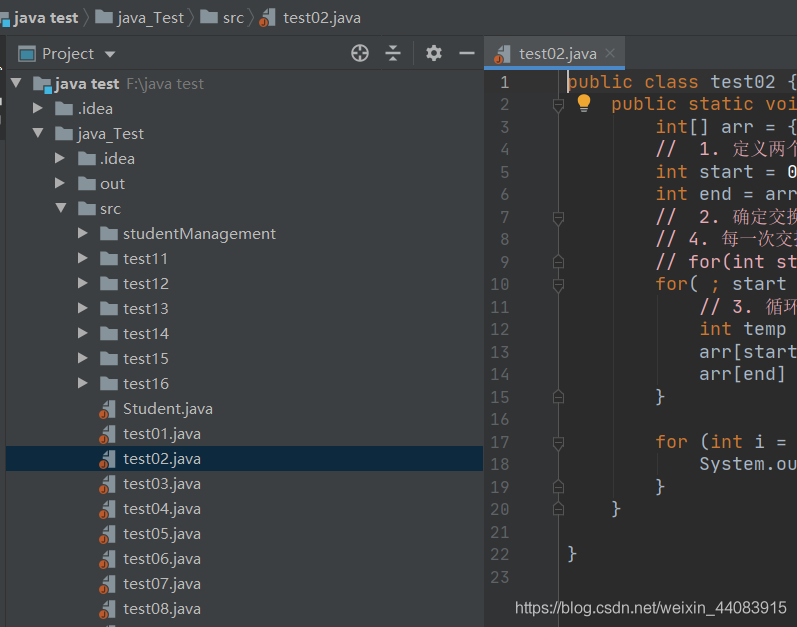Expand the studentManagement folder arrow
This screenshot has height=627, width=797.
[x=83, y=233]
